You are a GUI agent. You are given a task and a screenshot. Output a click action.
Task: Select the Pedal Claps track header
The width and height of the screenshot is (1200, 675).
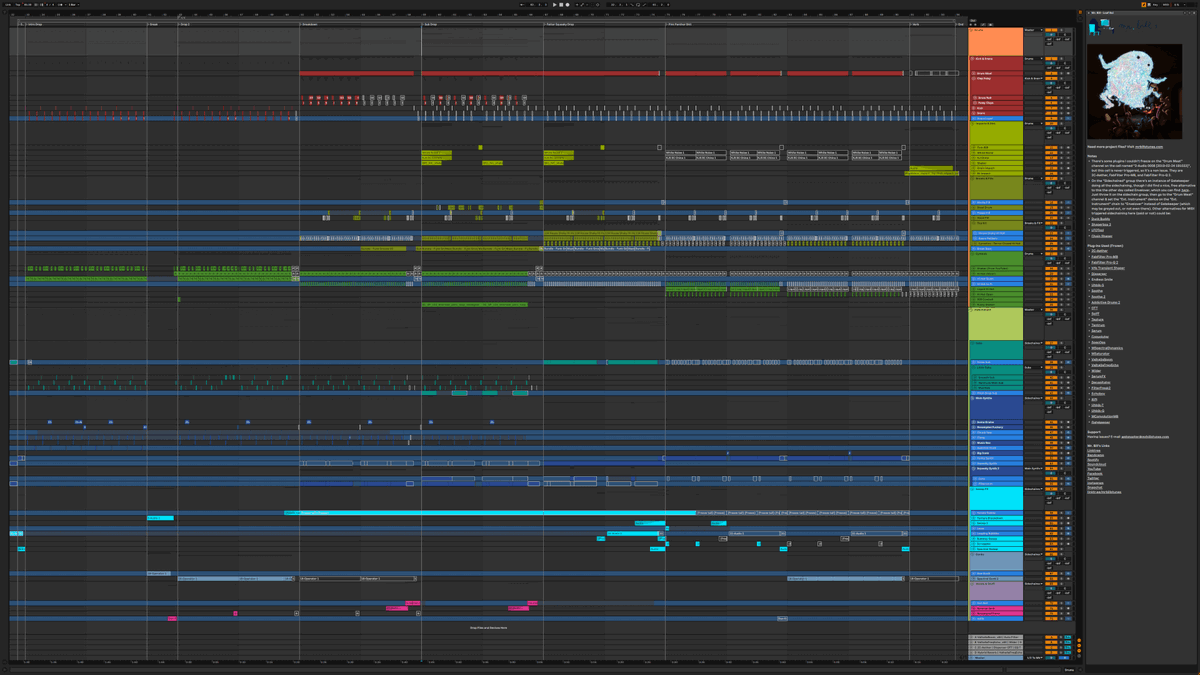pos(998,103)
